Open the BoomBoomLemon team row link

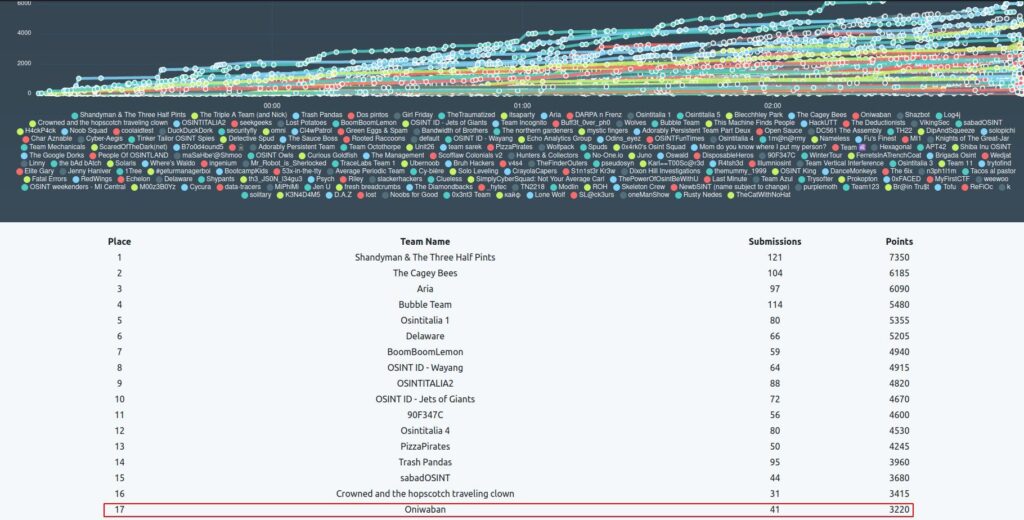pyautogui.click(x=424, y=352)
